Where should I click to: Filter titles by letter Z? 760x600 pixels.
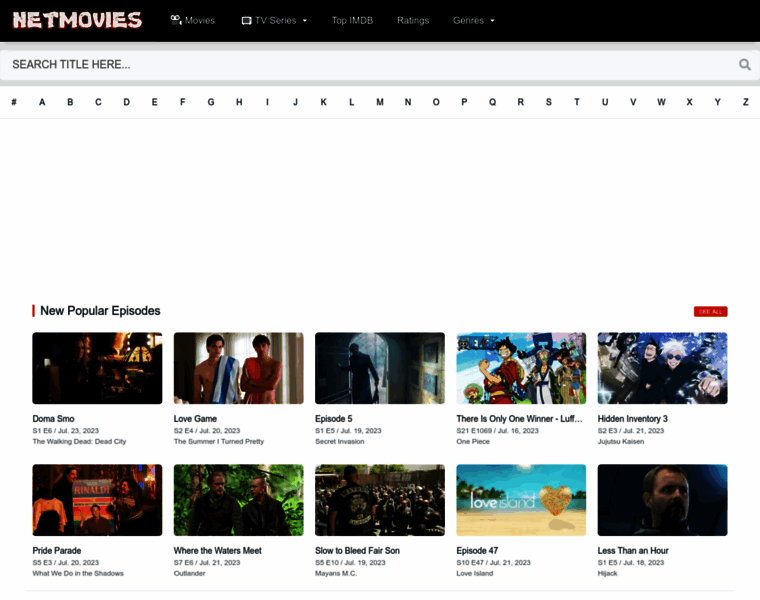(x=745, y=102)
